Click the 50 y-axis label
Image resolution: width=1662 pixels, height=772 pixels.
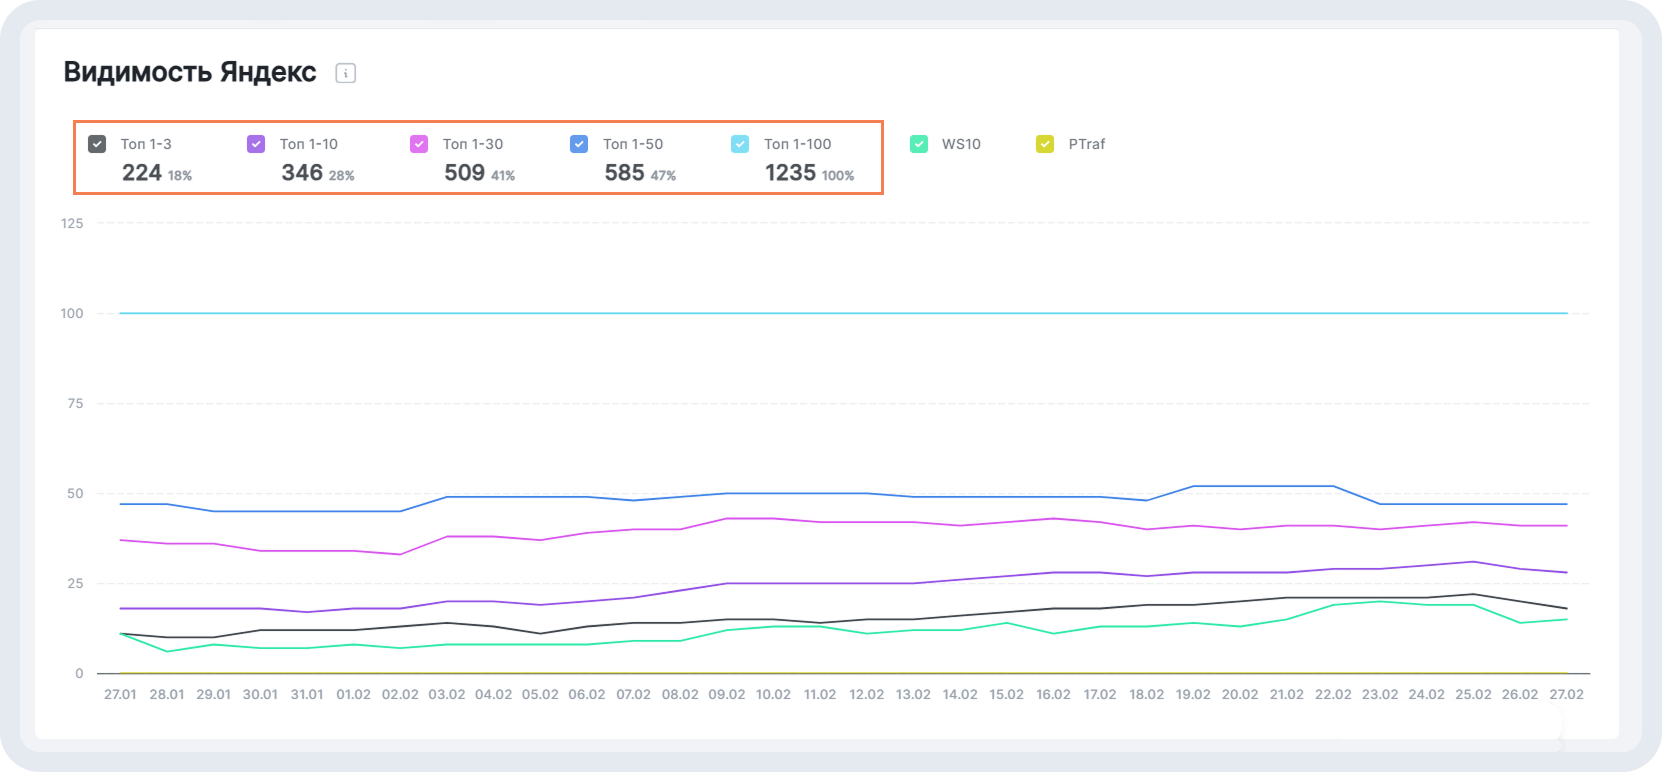[76, 493]
